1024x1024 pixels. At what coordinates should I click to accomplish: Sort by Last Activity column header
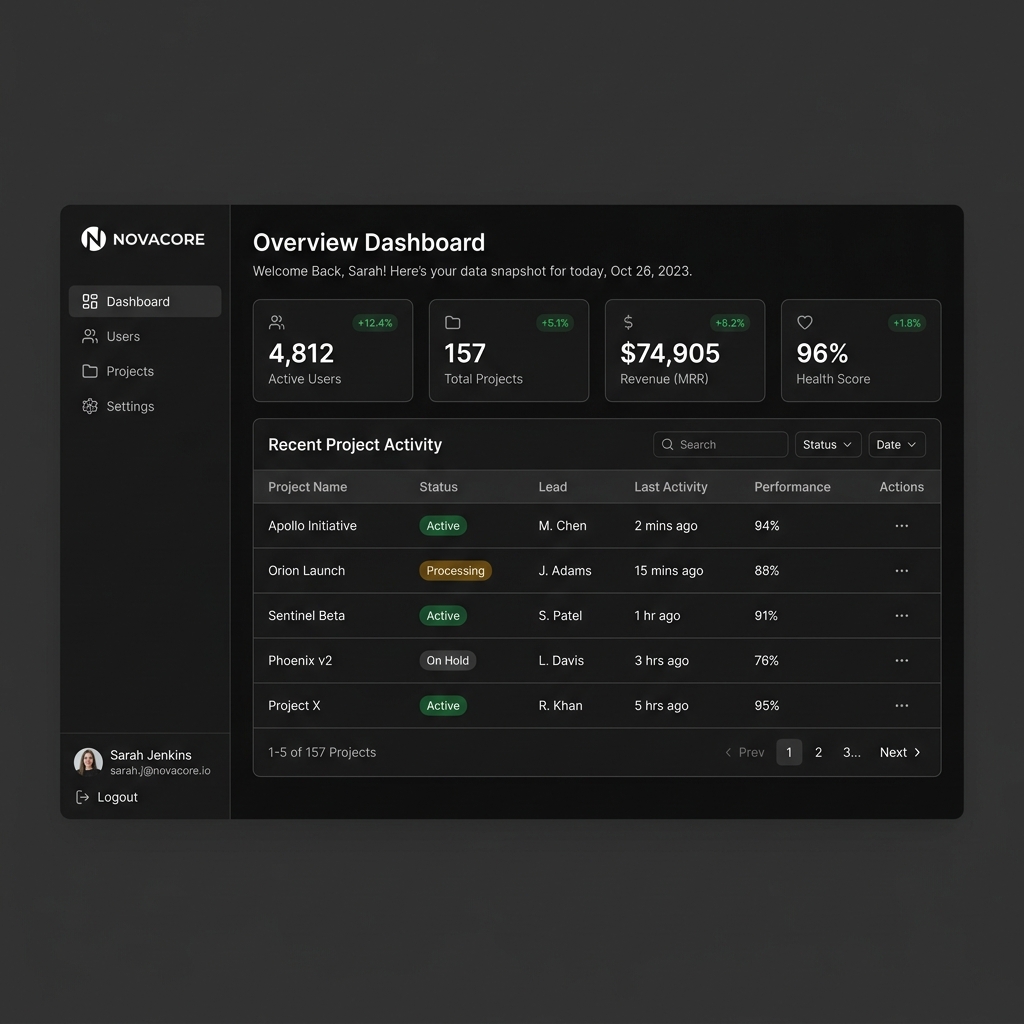pos(671,487)
